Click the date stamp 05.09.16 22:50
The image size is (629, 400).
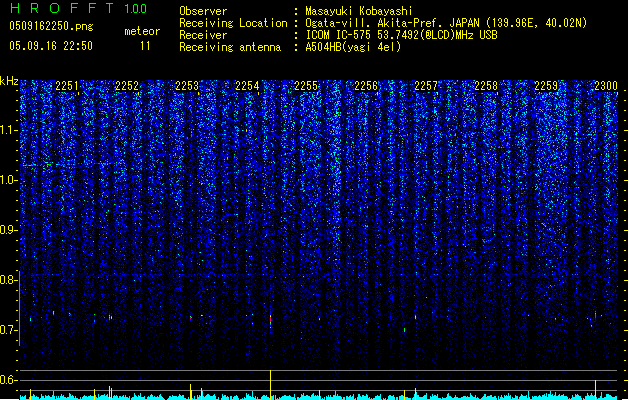point(51,46)
